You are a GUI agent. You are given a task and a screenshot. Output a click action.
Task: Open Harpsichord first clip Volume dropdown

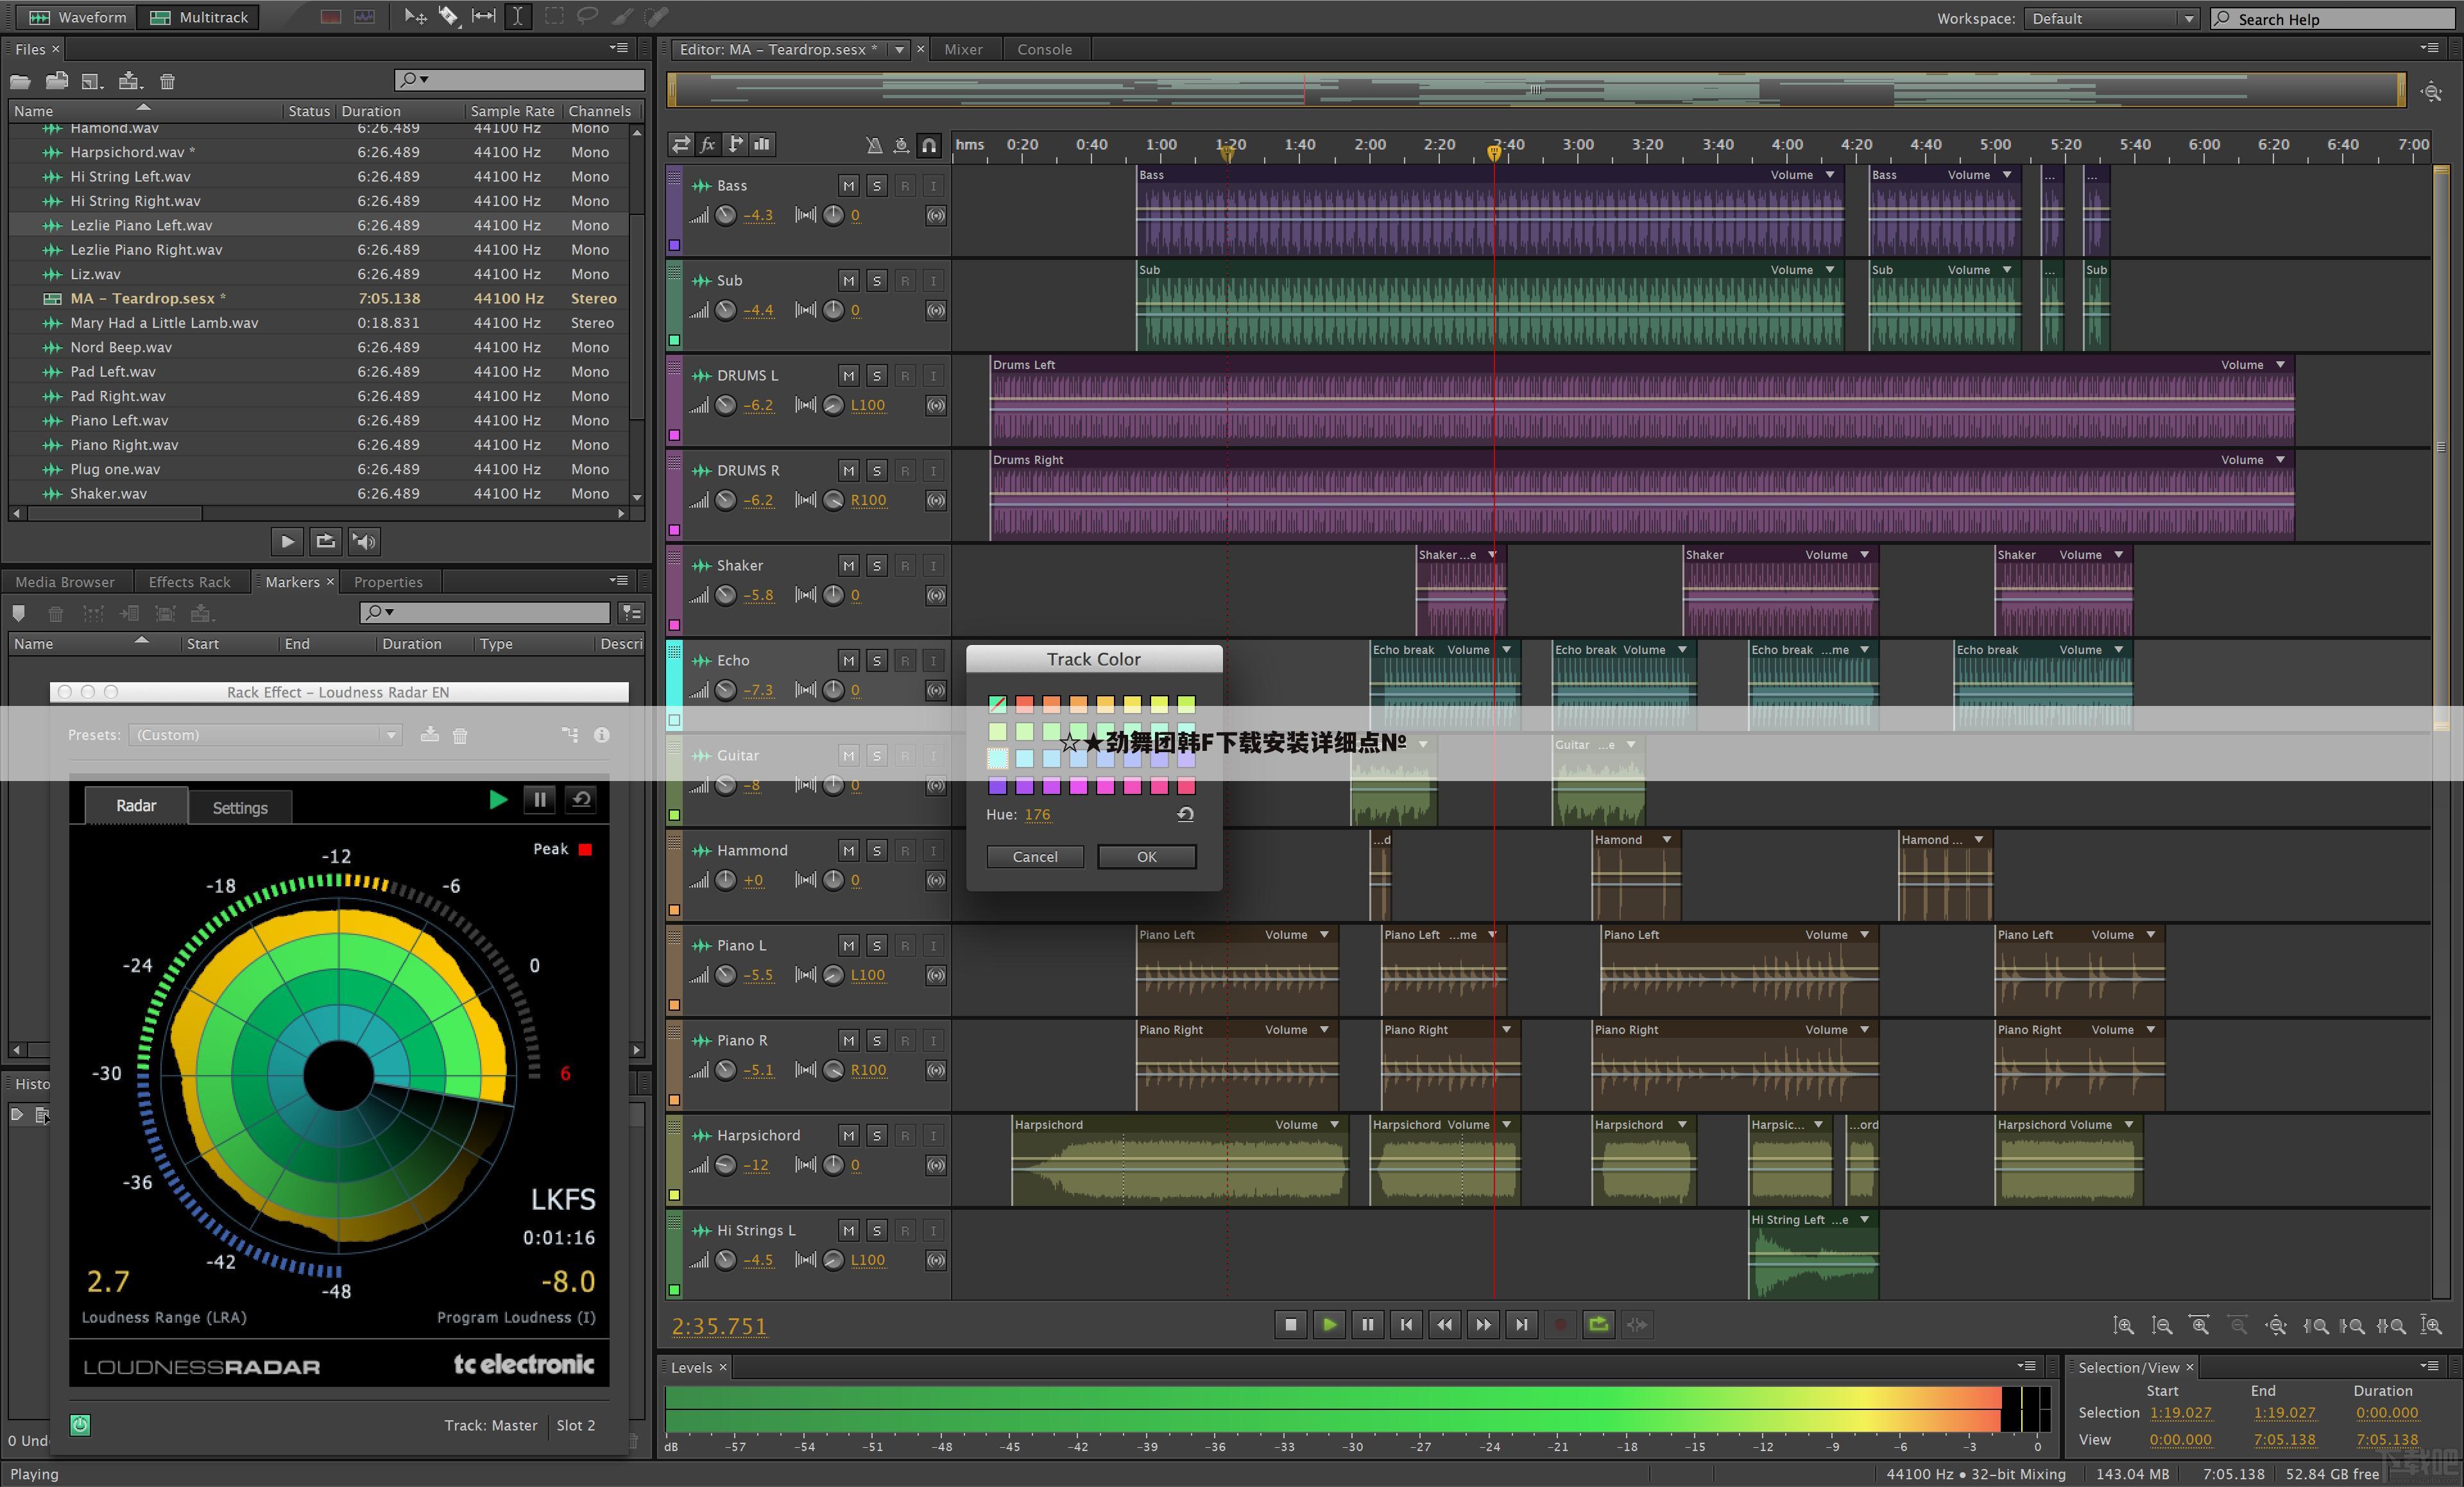click(1334, 1125)
